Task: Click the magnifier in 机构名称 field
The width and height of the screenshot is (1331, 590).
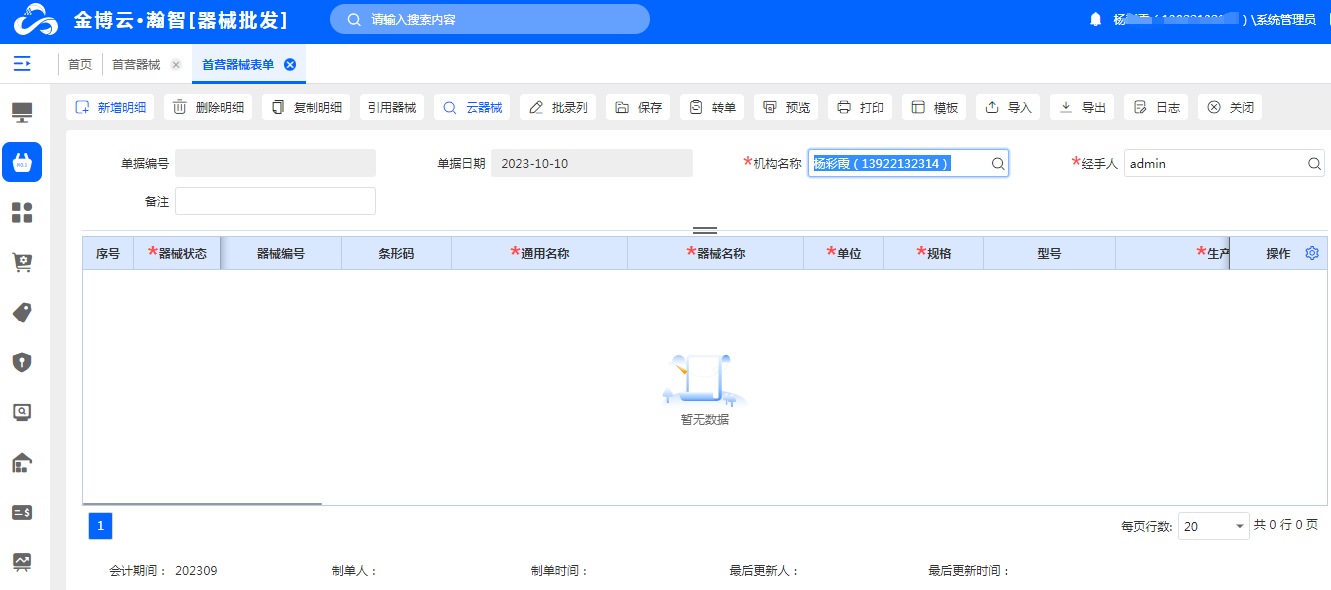Action: 997,164
